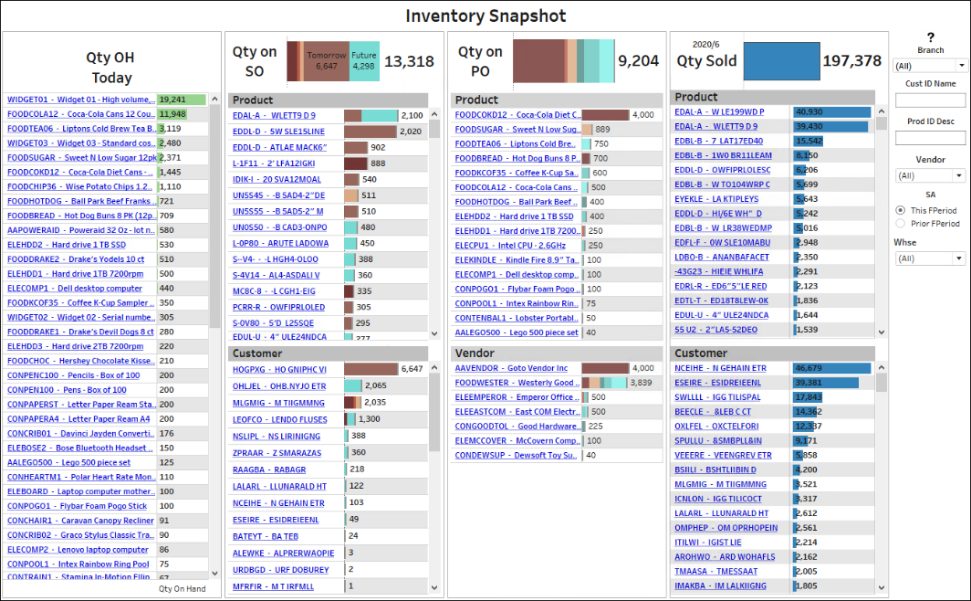Open the Vendor filter dropdown

point(930,176)
